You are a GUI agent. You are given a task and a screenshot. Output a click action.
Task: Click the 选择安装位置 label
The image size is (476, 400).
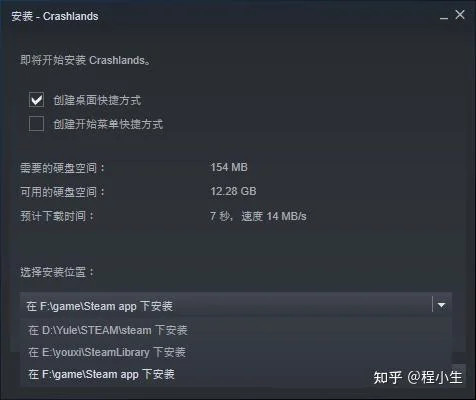(x=57, y=272)
